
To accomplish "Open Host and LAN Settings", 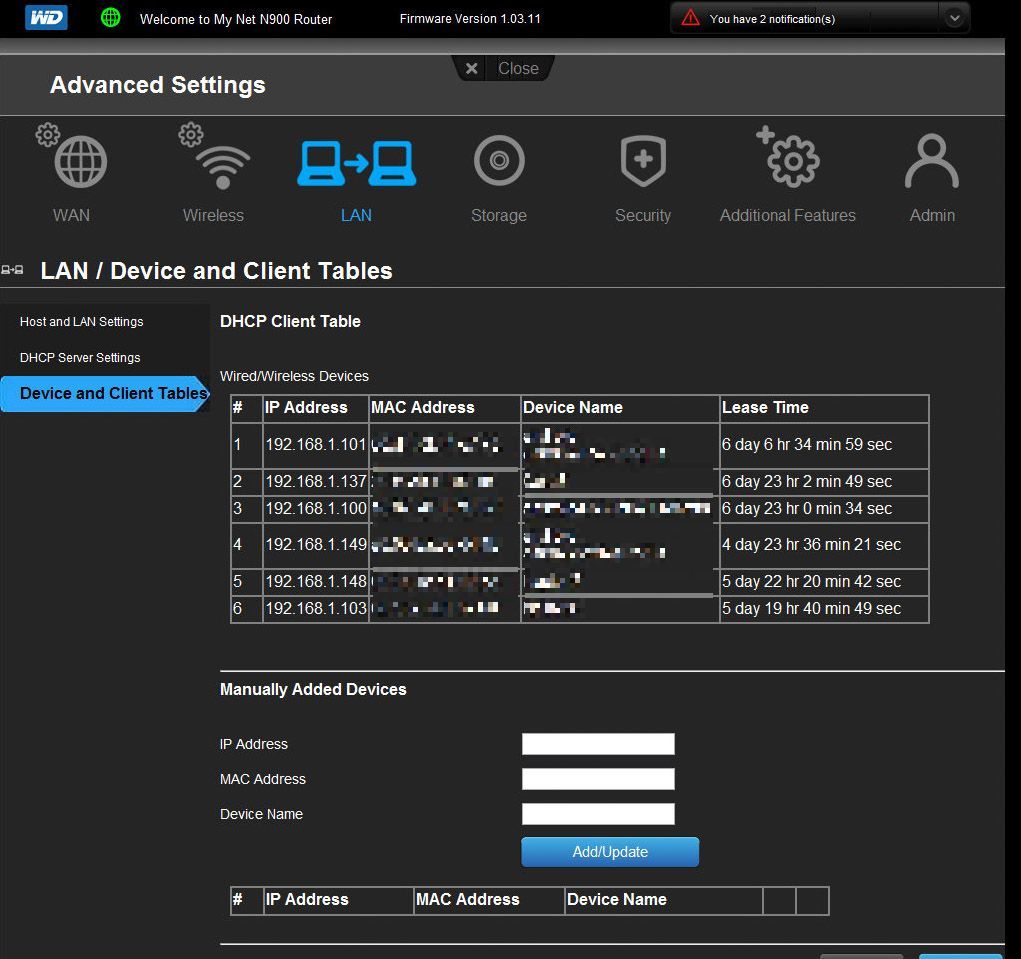I will 82,322.
